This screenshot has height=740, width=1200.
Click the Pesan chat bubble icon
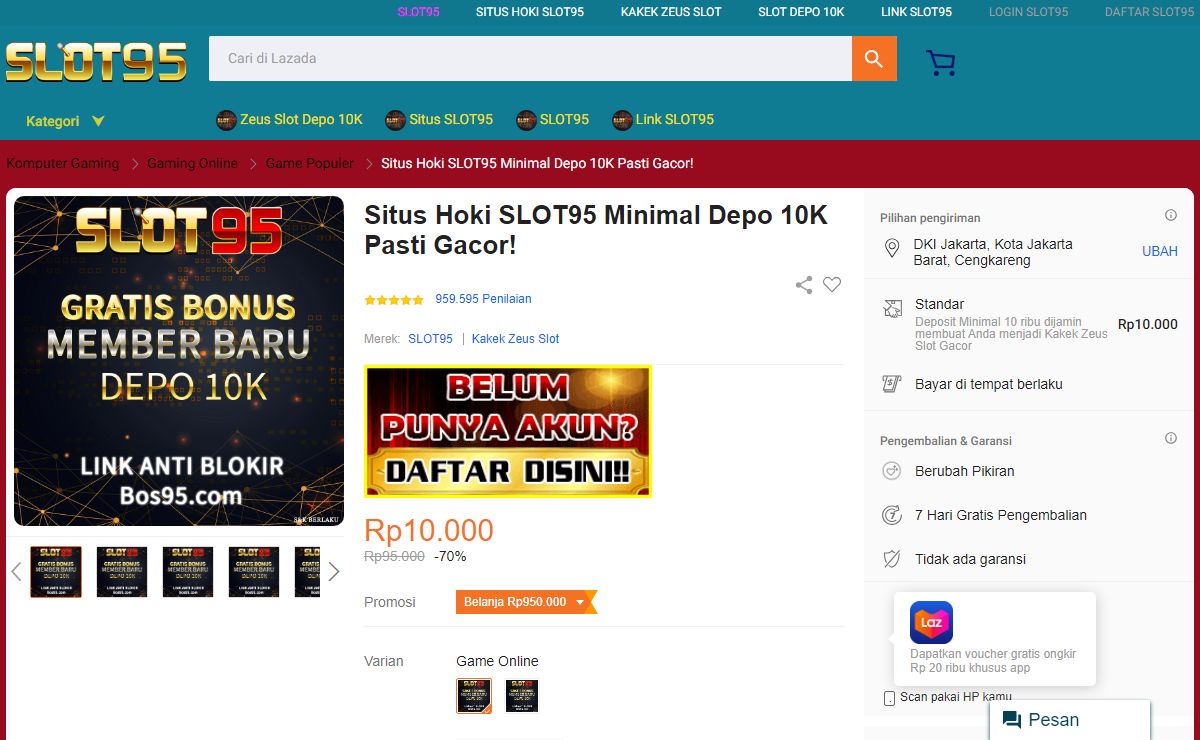(1012, 720)
